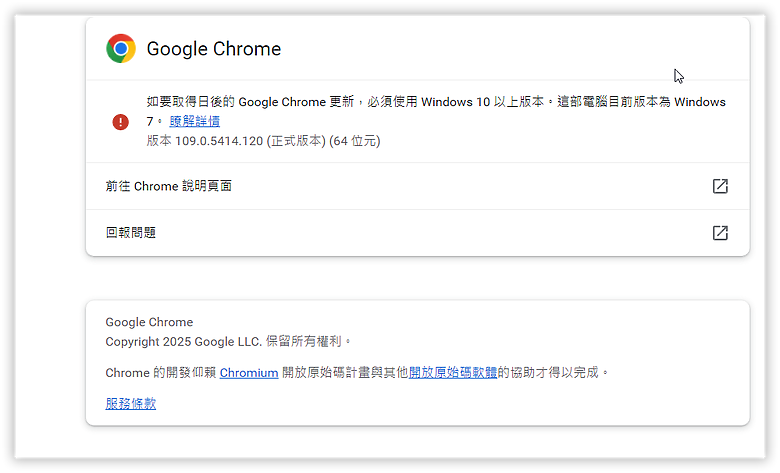Screen dimensions: 780x473
Task: Click the red error warning icon
Action: (120, 121)
